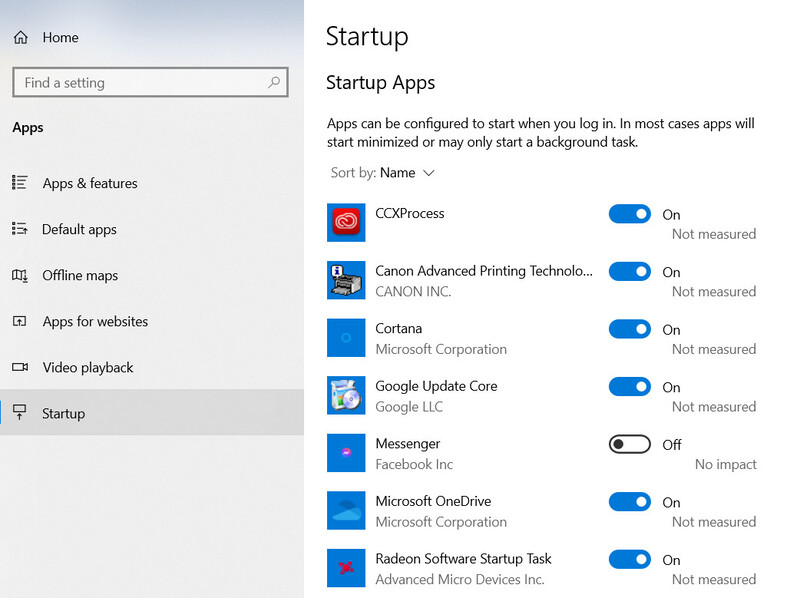Click the Google Update Core icon

[346, 395]
